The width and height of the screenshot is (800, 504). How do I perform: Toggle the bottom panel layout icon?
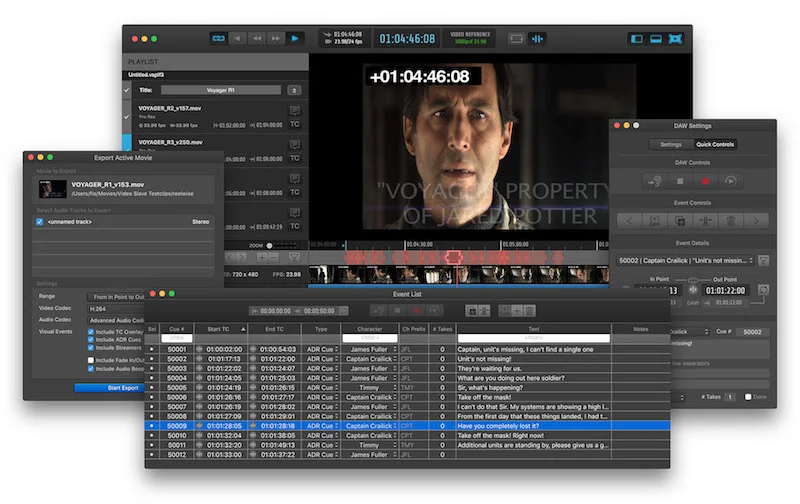tap(656, 39)
